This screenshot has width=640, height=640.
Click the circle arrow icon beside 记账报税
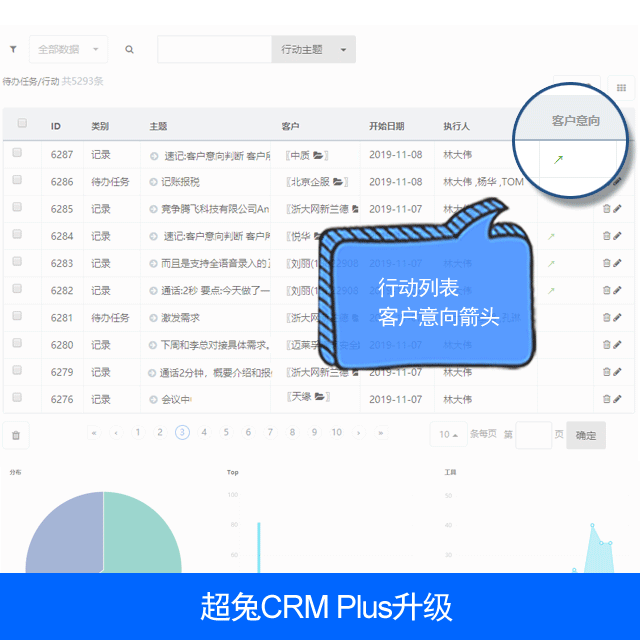(153, 182)
